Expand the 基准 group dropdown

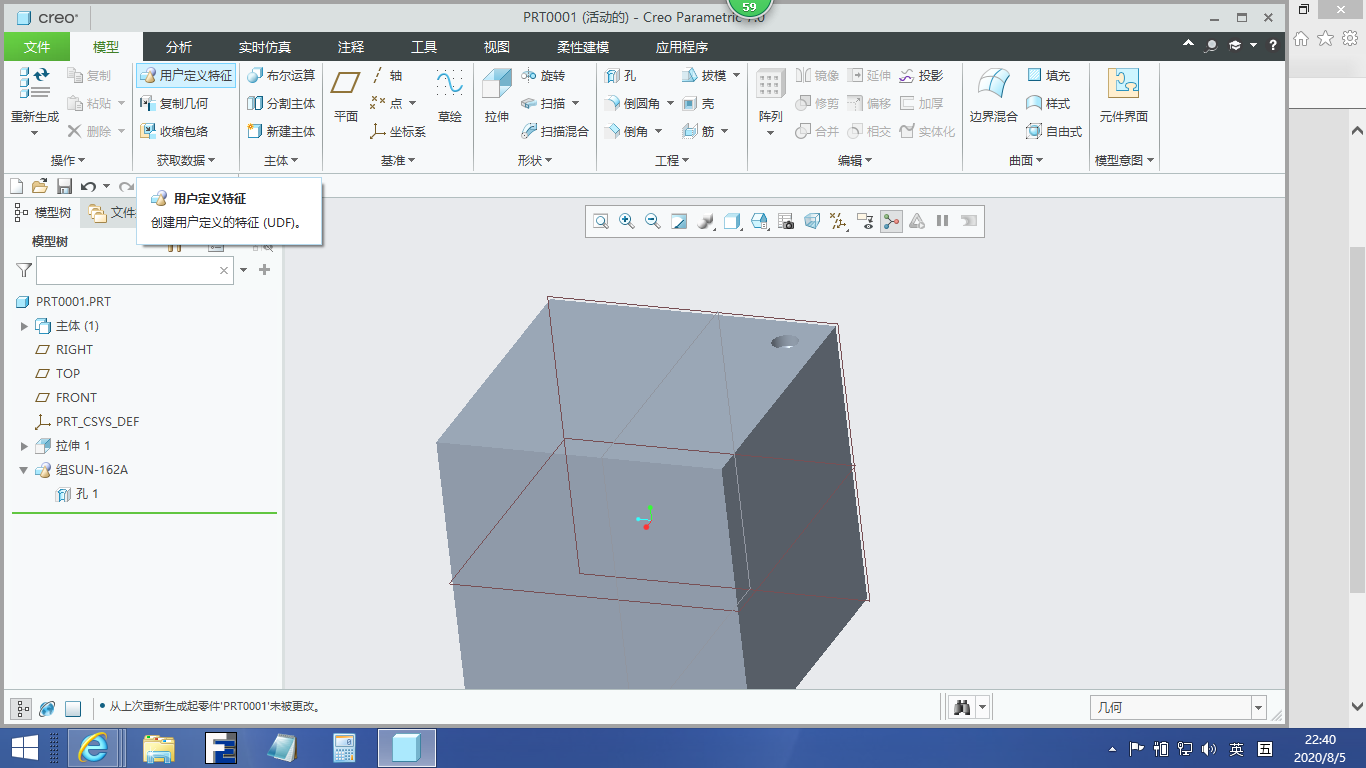pyautogui.click(x=398, y=160)
